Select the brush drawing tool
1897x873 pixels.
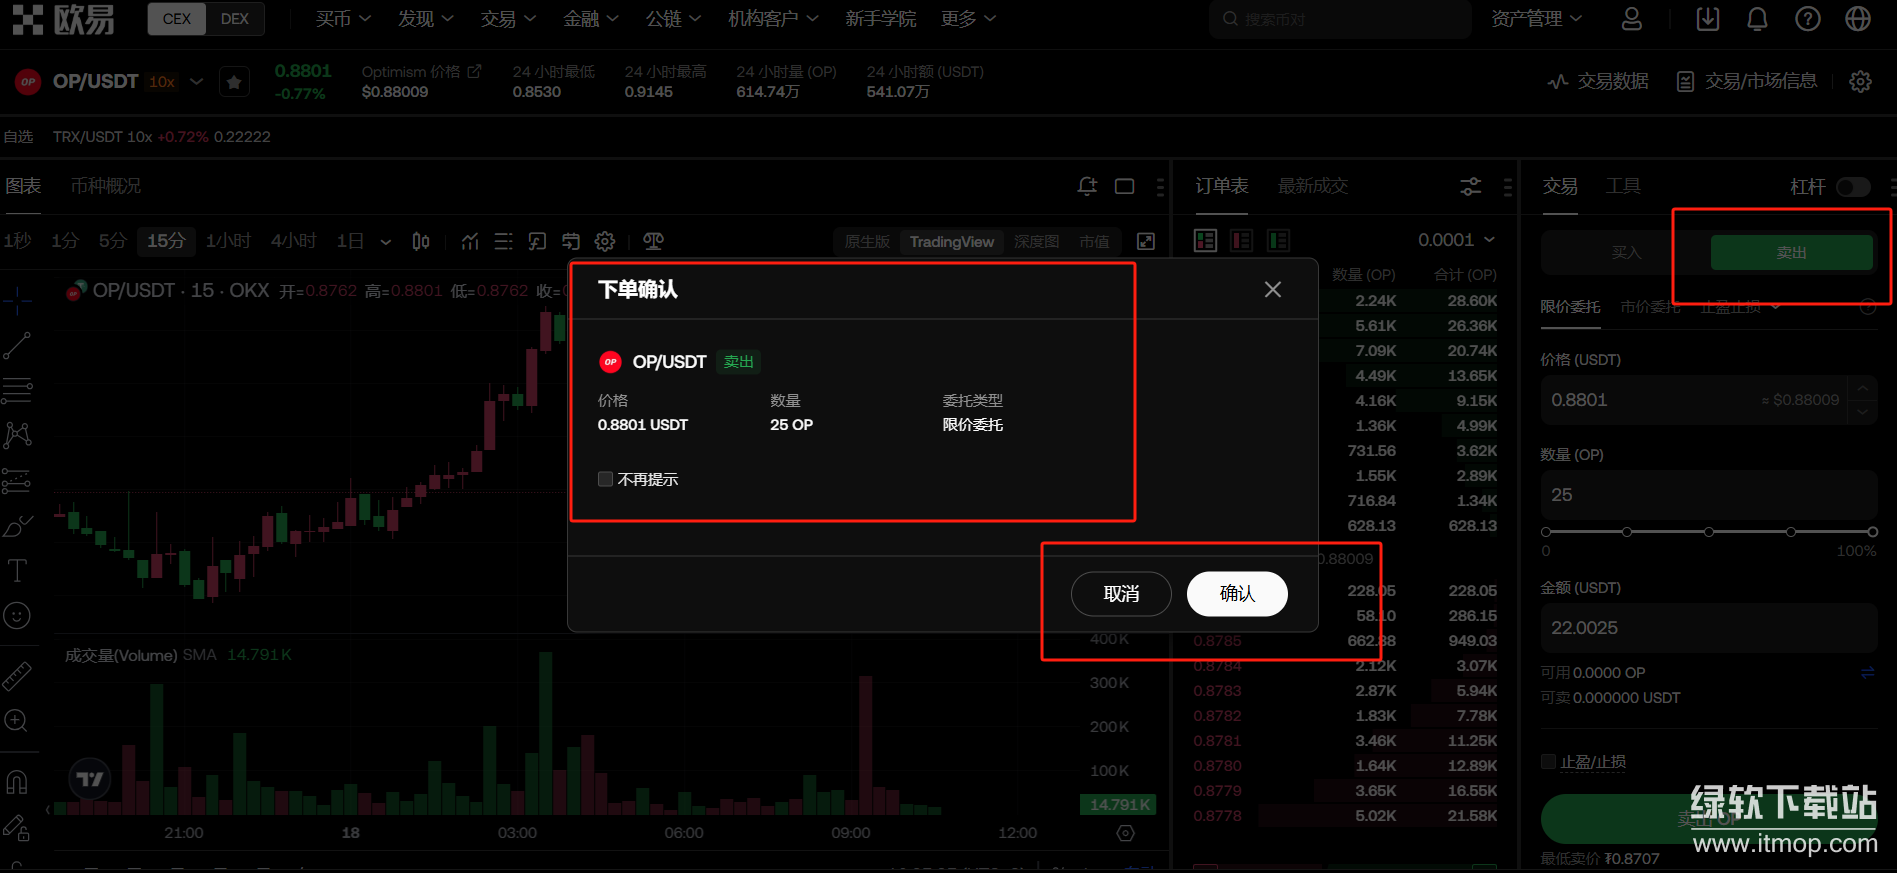[x=17, y=526]
